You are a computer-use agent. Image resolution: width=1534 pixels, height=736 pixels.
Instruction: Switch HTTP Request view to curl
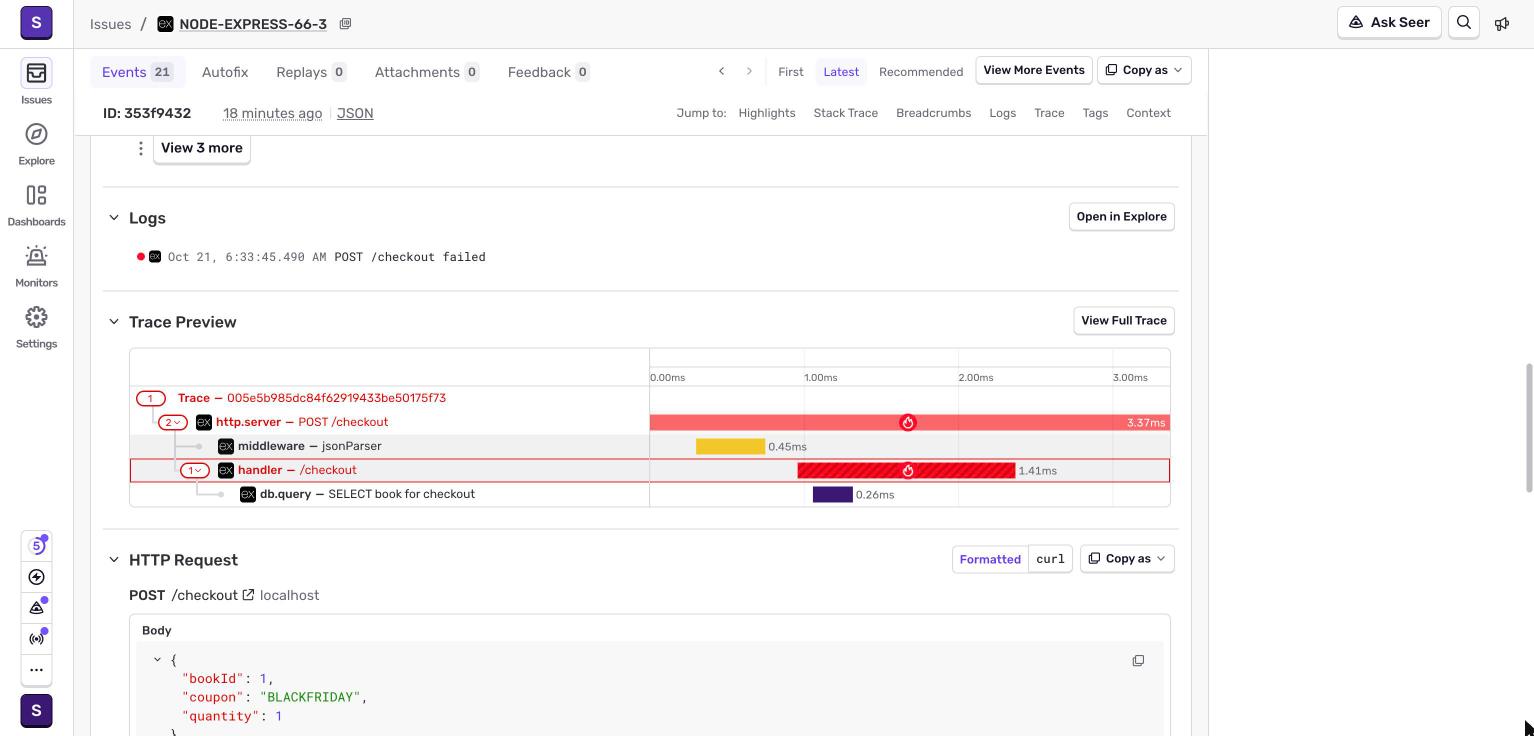(1050, 559)
